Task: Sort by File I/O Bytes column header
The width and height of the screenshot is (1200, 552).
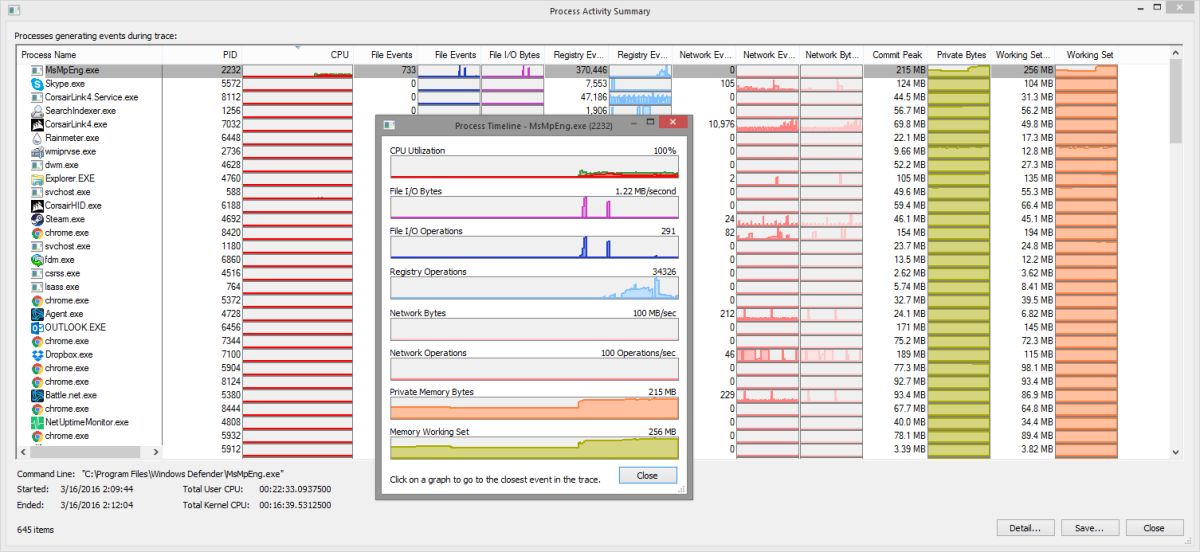Action: (x=513, y=54)
